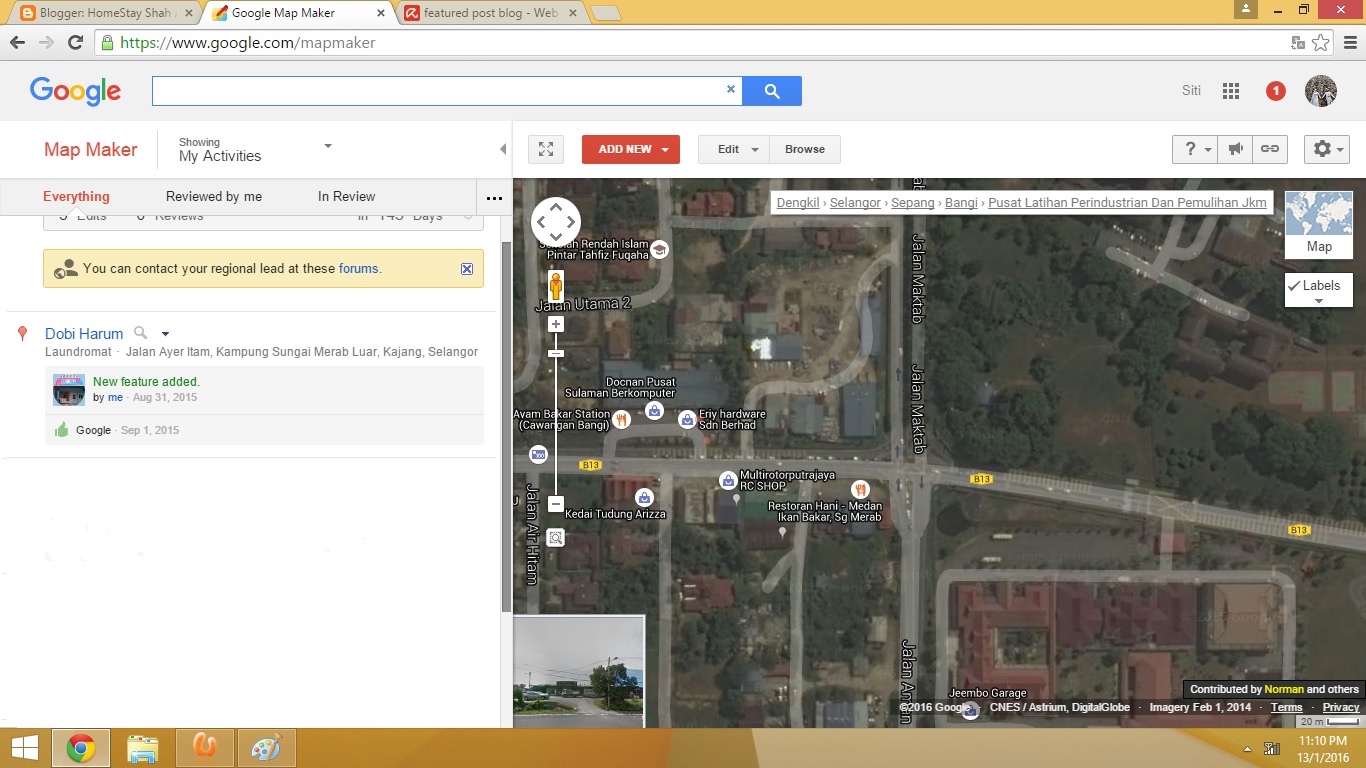Click the camera icon below the zoom slider
Viewport: 1366px width, 768px height.
(x=556, y=538)
